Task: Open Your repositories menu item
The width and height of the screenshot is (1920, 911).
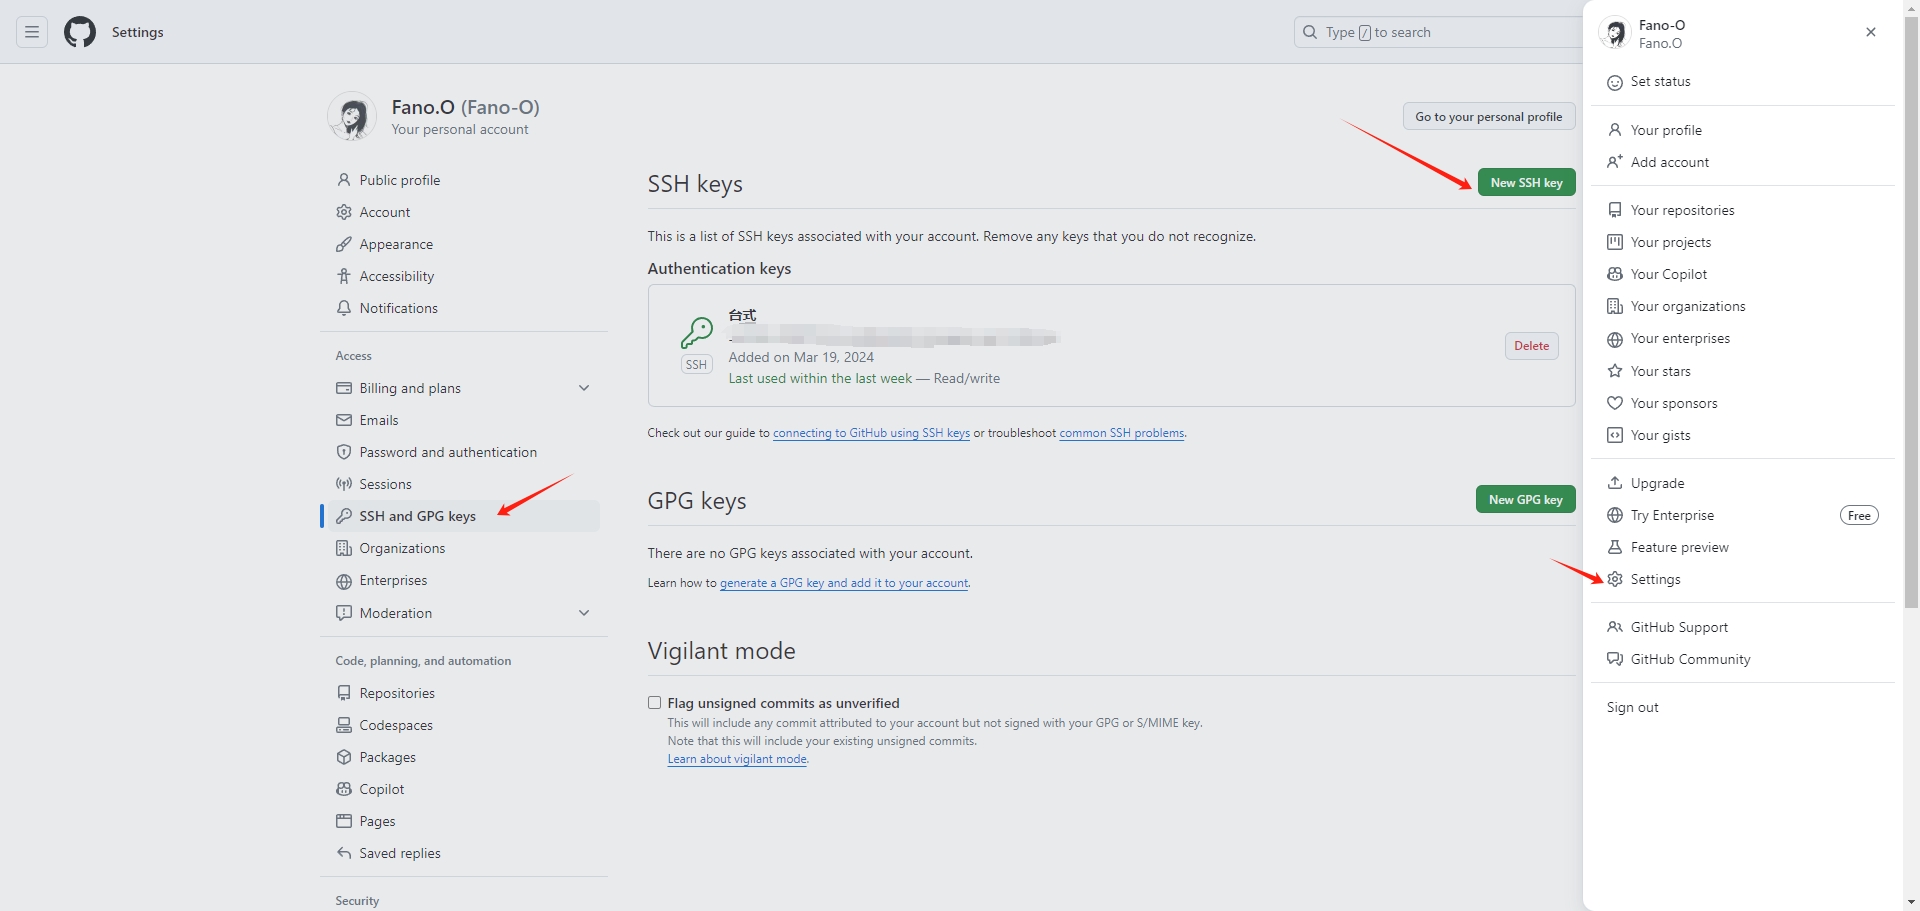Action: pyautogui.click(x=1742, y=210)
